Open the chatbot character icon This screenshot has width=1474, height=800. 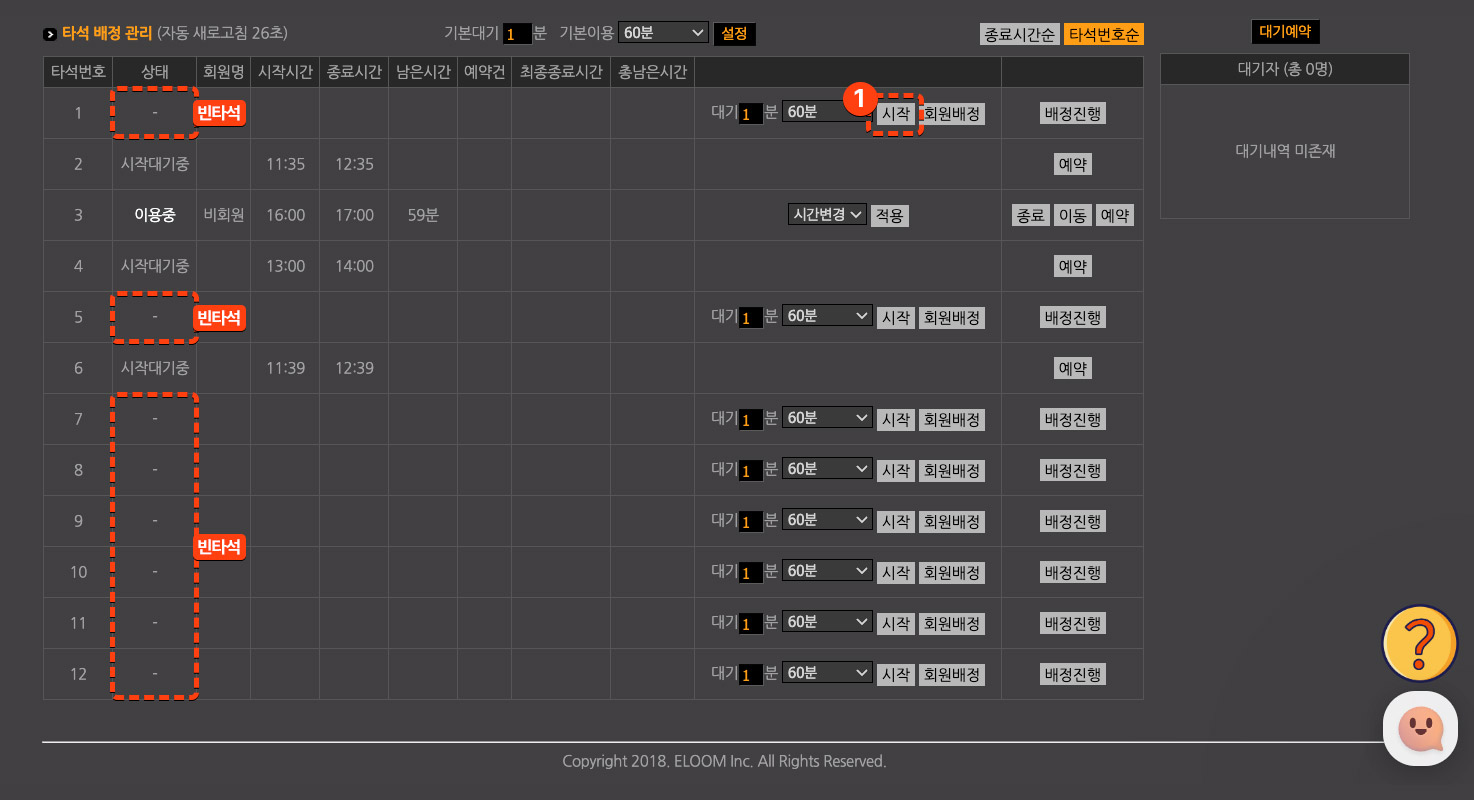tap(1419, 729)
